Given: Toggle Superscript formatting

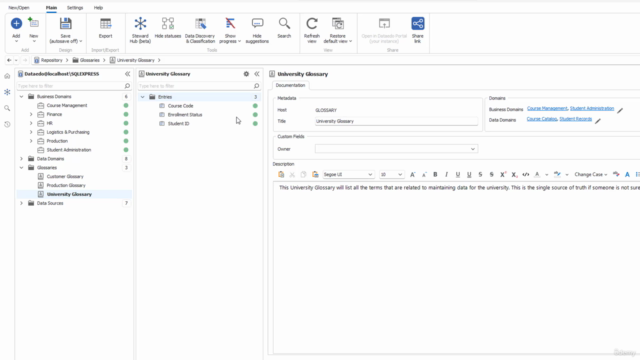Looking at the screenshot, I should coord(503,175).
